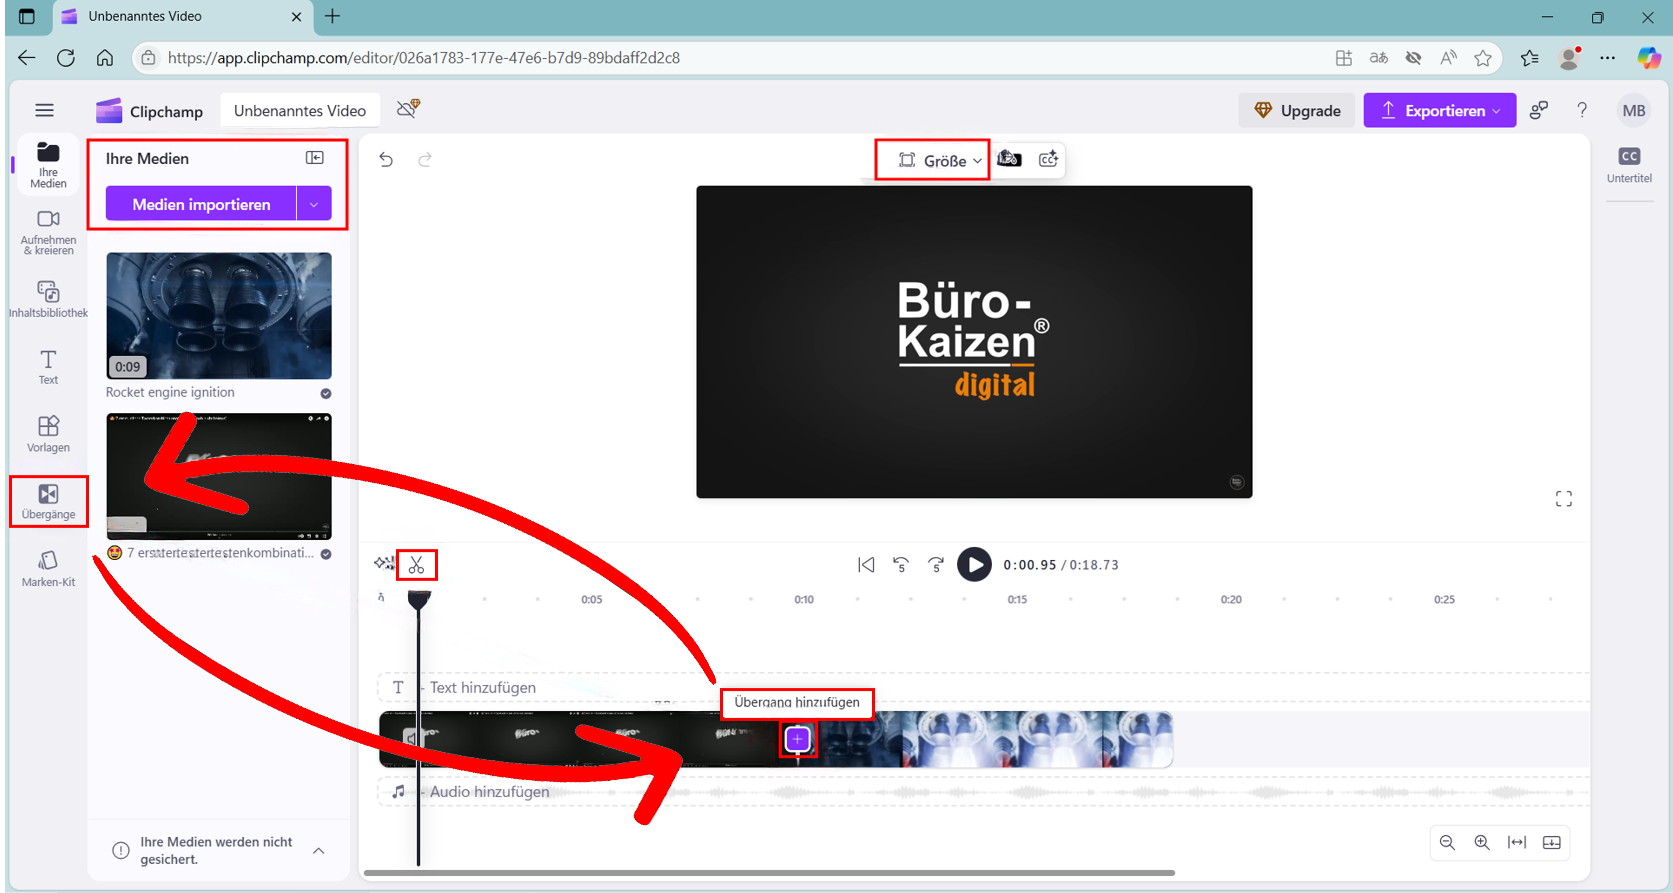1673x893 pixels.
Task: Edit the Unbenanntes Video title field
Action: 300,110
